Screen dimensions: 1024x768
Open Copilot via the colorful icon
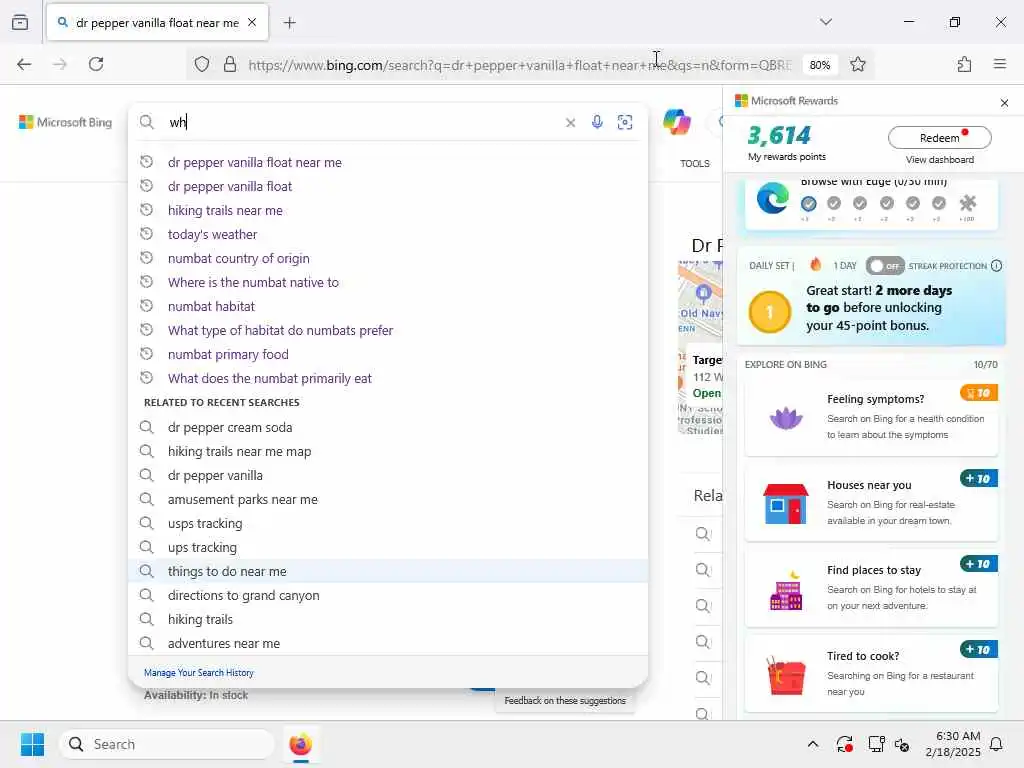[677, 122]
